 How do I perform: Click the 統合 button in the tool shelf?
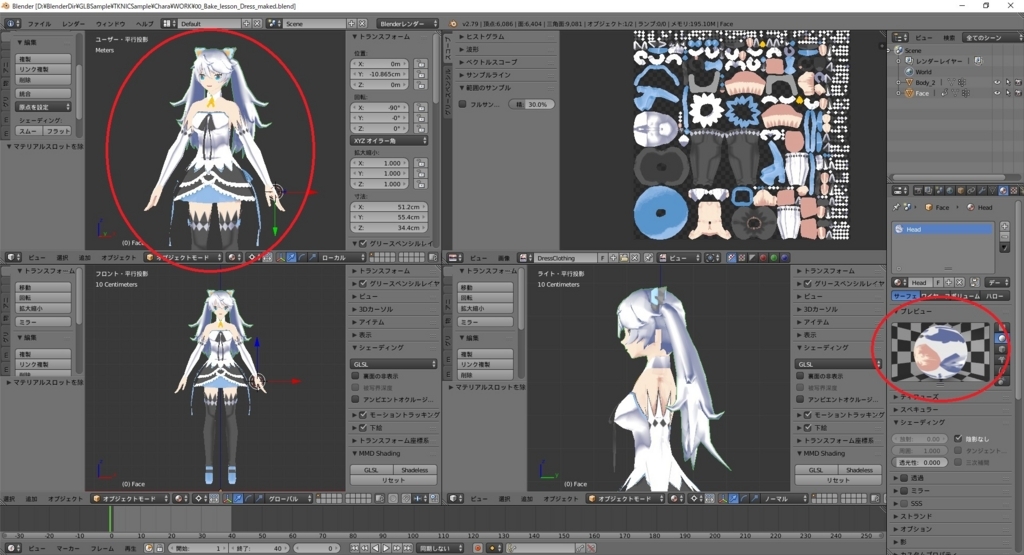(43, 93)
